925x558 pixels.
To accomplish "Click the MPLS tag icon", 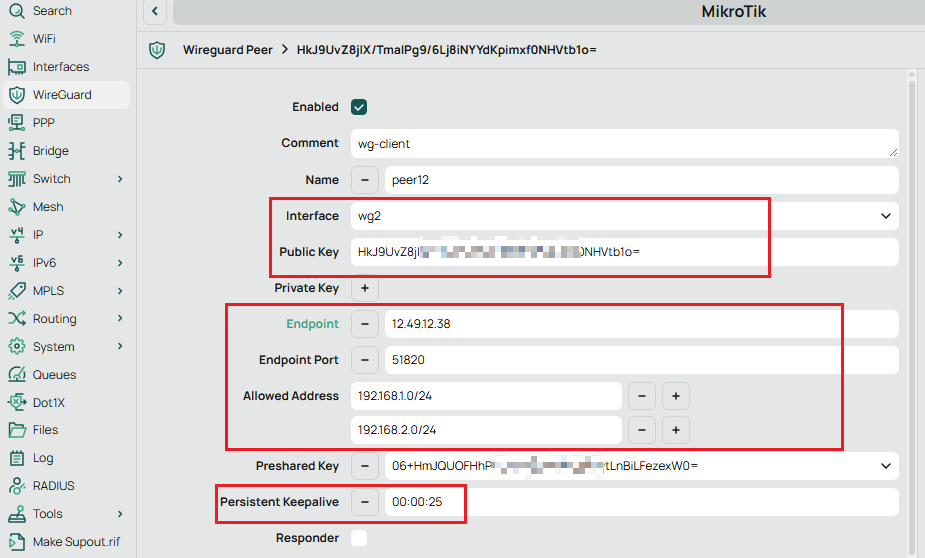I will [17, 291].
